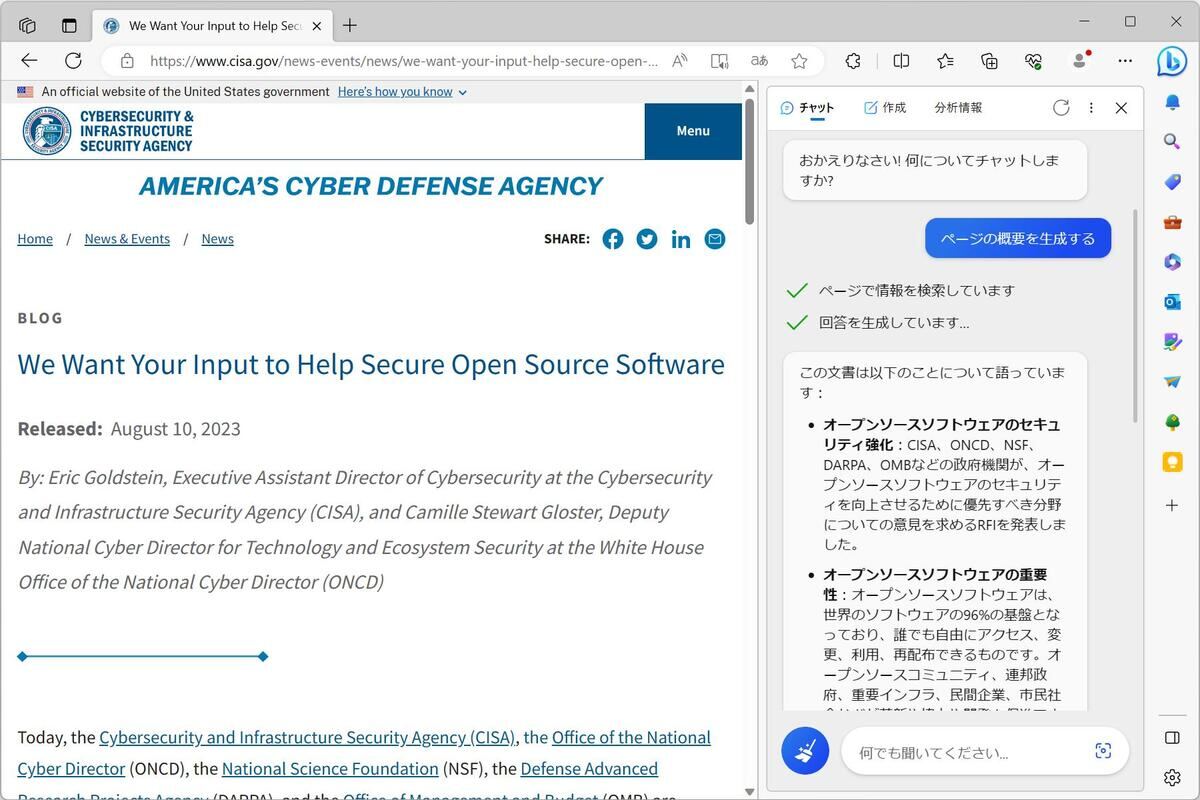Toggle the sidebar visibility button
The image size is (1200, 800).
click(1172, 738)
